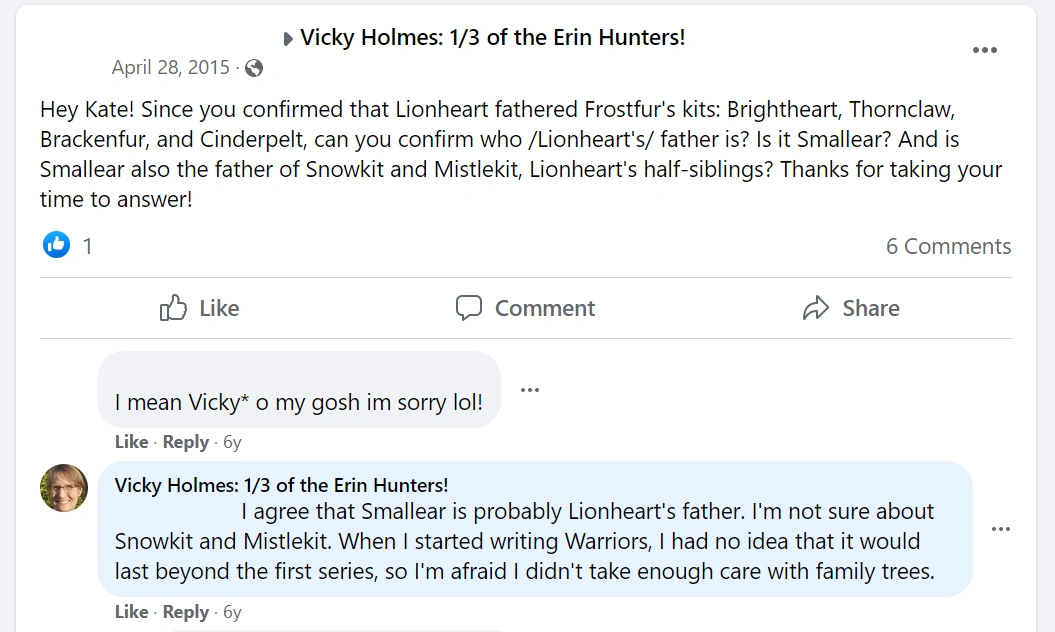1055x632 pixels.
Task: Open the April 28, 2015 post timestamp
Action: click(170, 68)
